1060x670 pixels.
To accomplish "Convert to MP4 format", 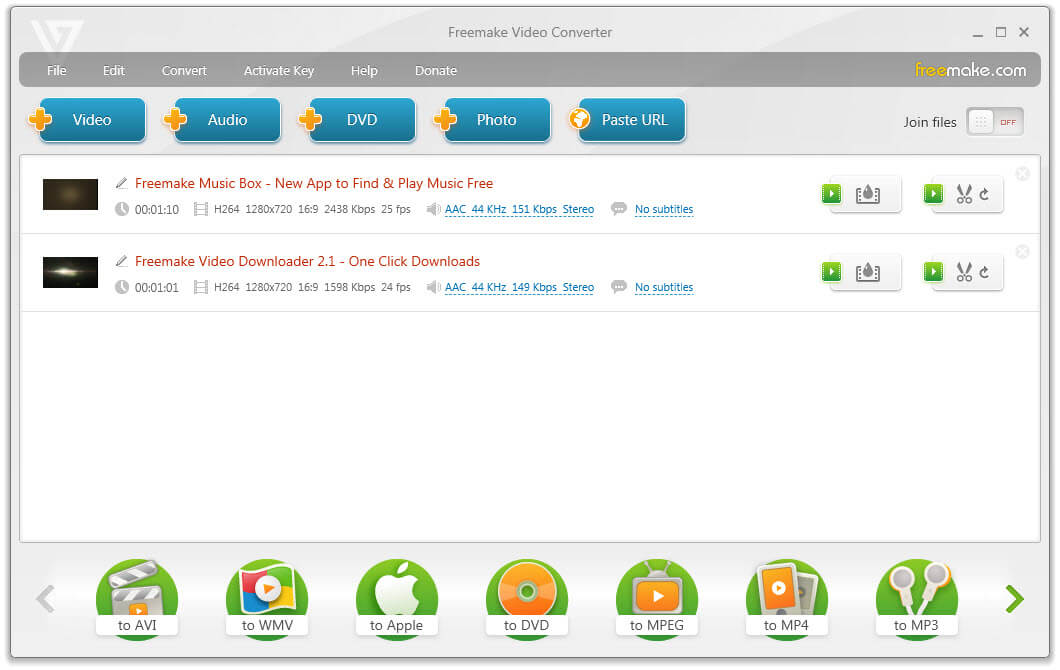I will (x=787, y=598).
